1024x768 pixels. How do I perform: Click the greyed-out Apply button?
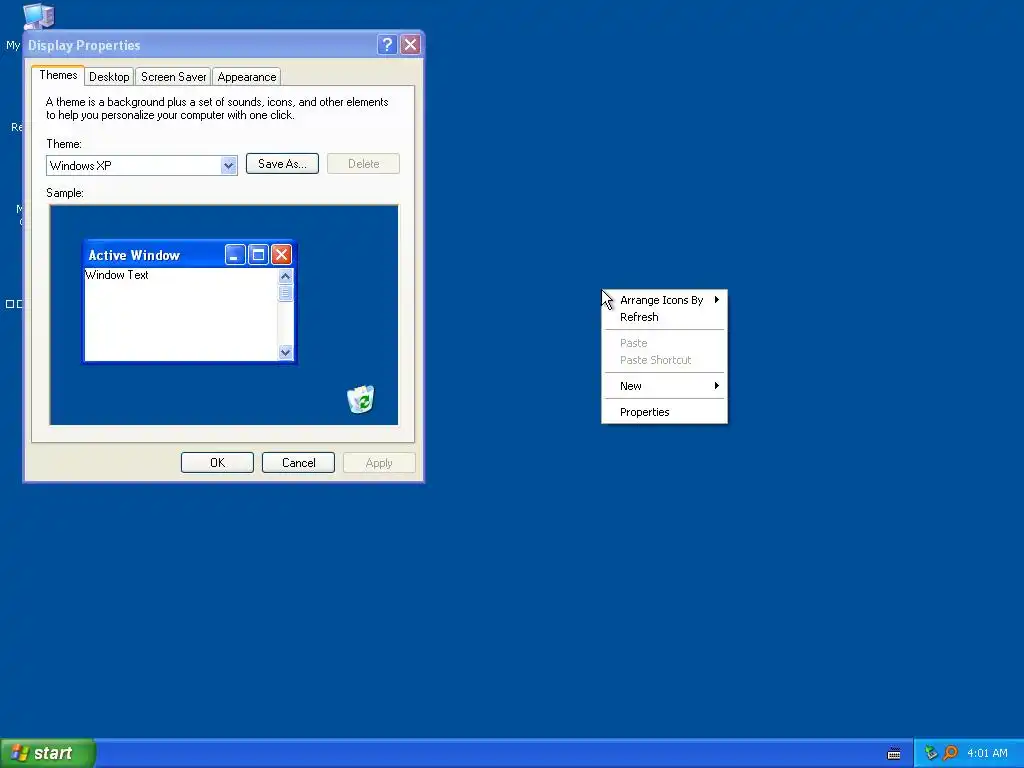tap(379, 462)
